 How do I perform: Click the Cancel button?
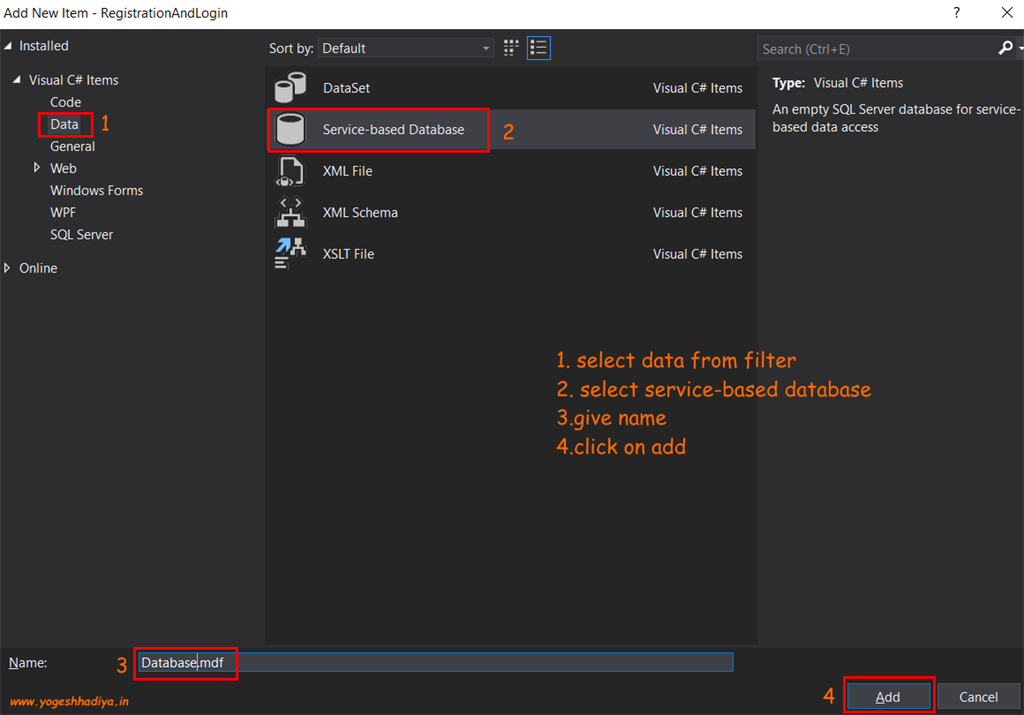tap(979, 696)
